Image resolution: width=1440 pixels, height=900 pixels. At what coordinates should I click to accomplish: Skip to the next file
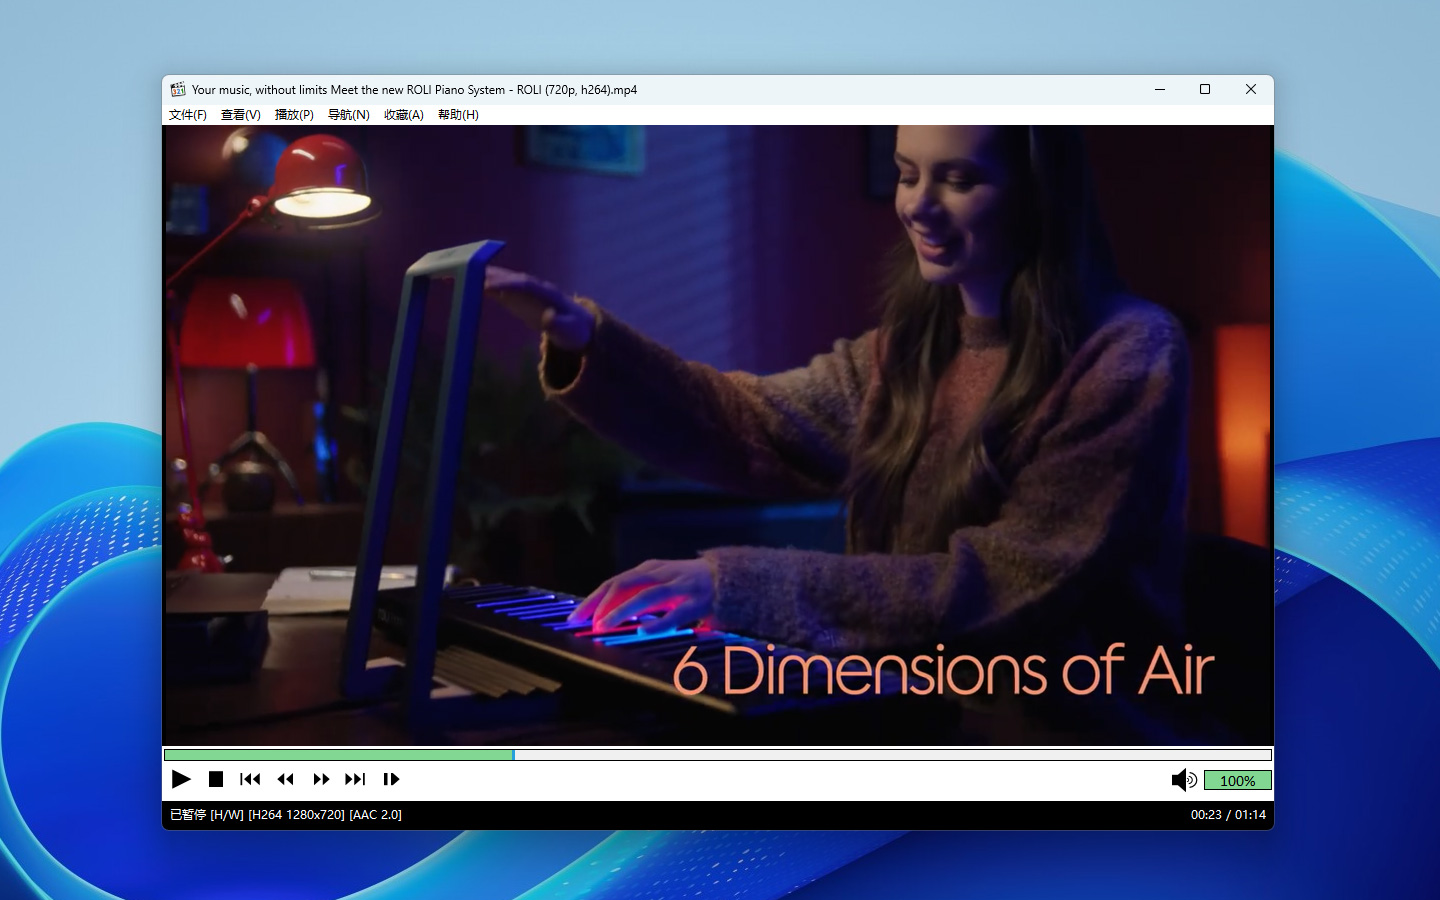pos(355,779)
